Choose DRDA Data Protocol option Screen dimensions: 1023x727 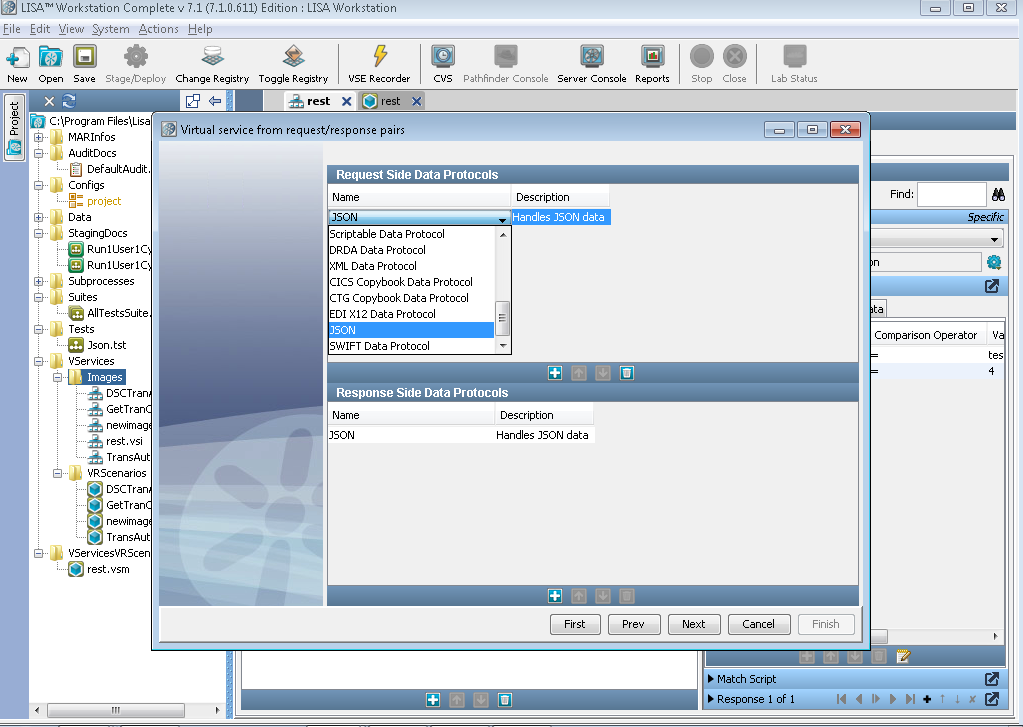[411, 250]
